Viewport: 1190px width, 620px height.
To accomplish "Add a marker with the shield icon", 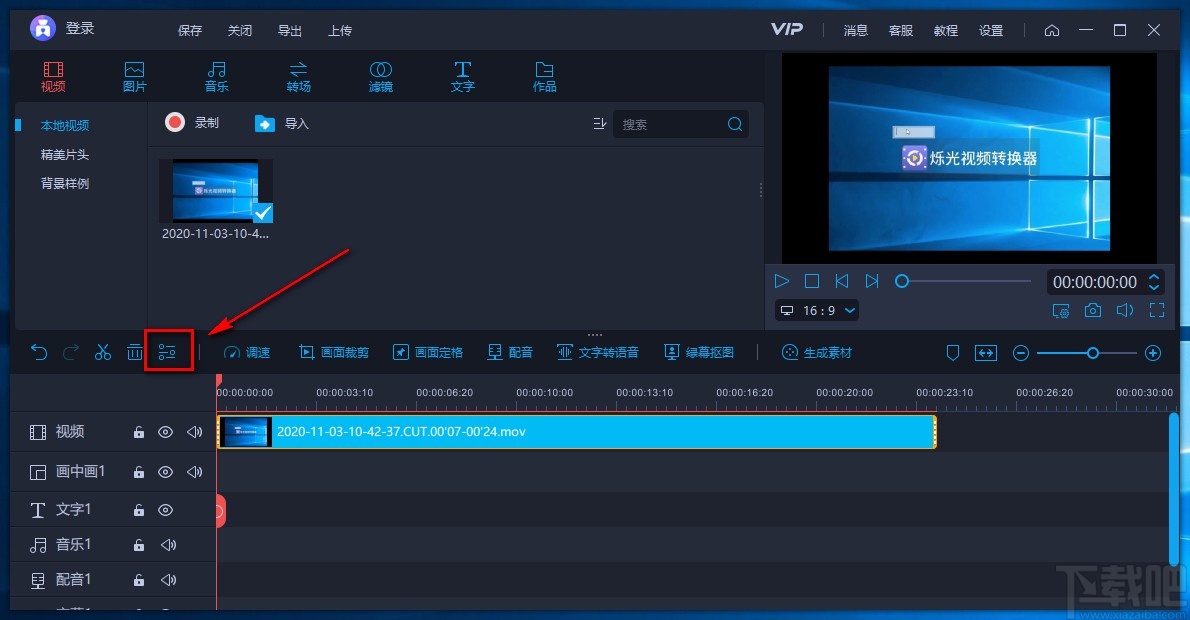I will [953, 352].
